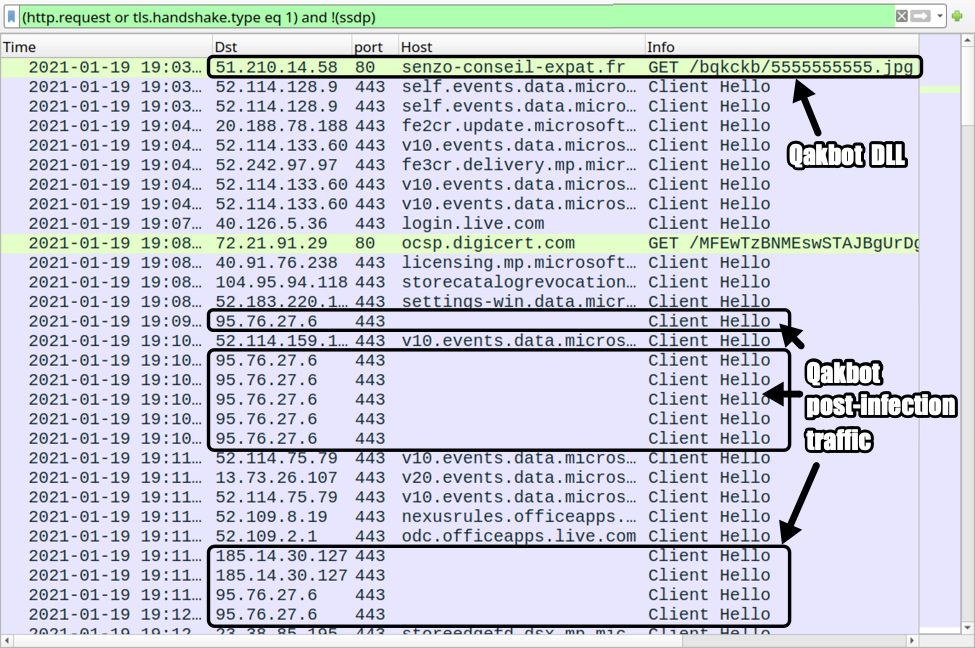
Task: Click the green plus add filter button
Action: pos(957,16)
